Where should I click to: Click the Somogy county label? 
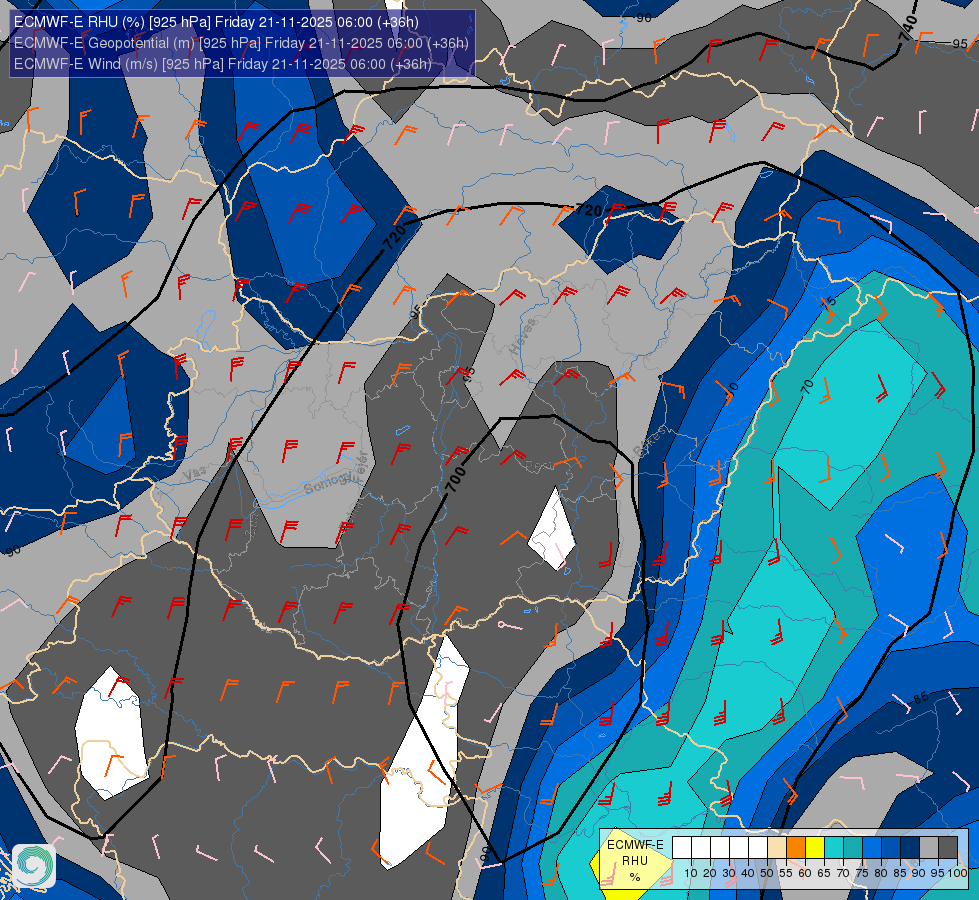328,483
